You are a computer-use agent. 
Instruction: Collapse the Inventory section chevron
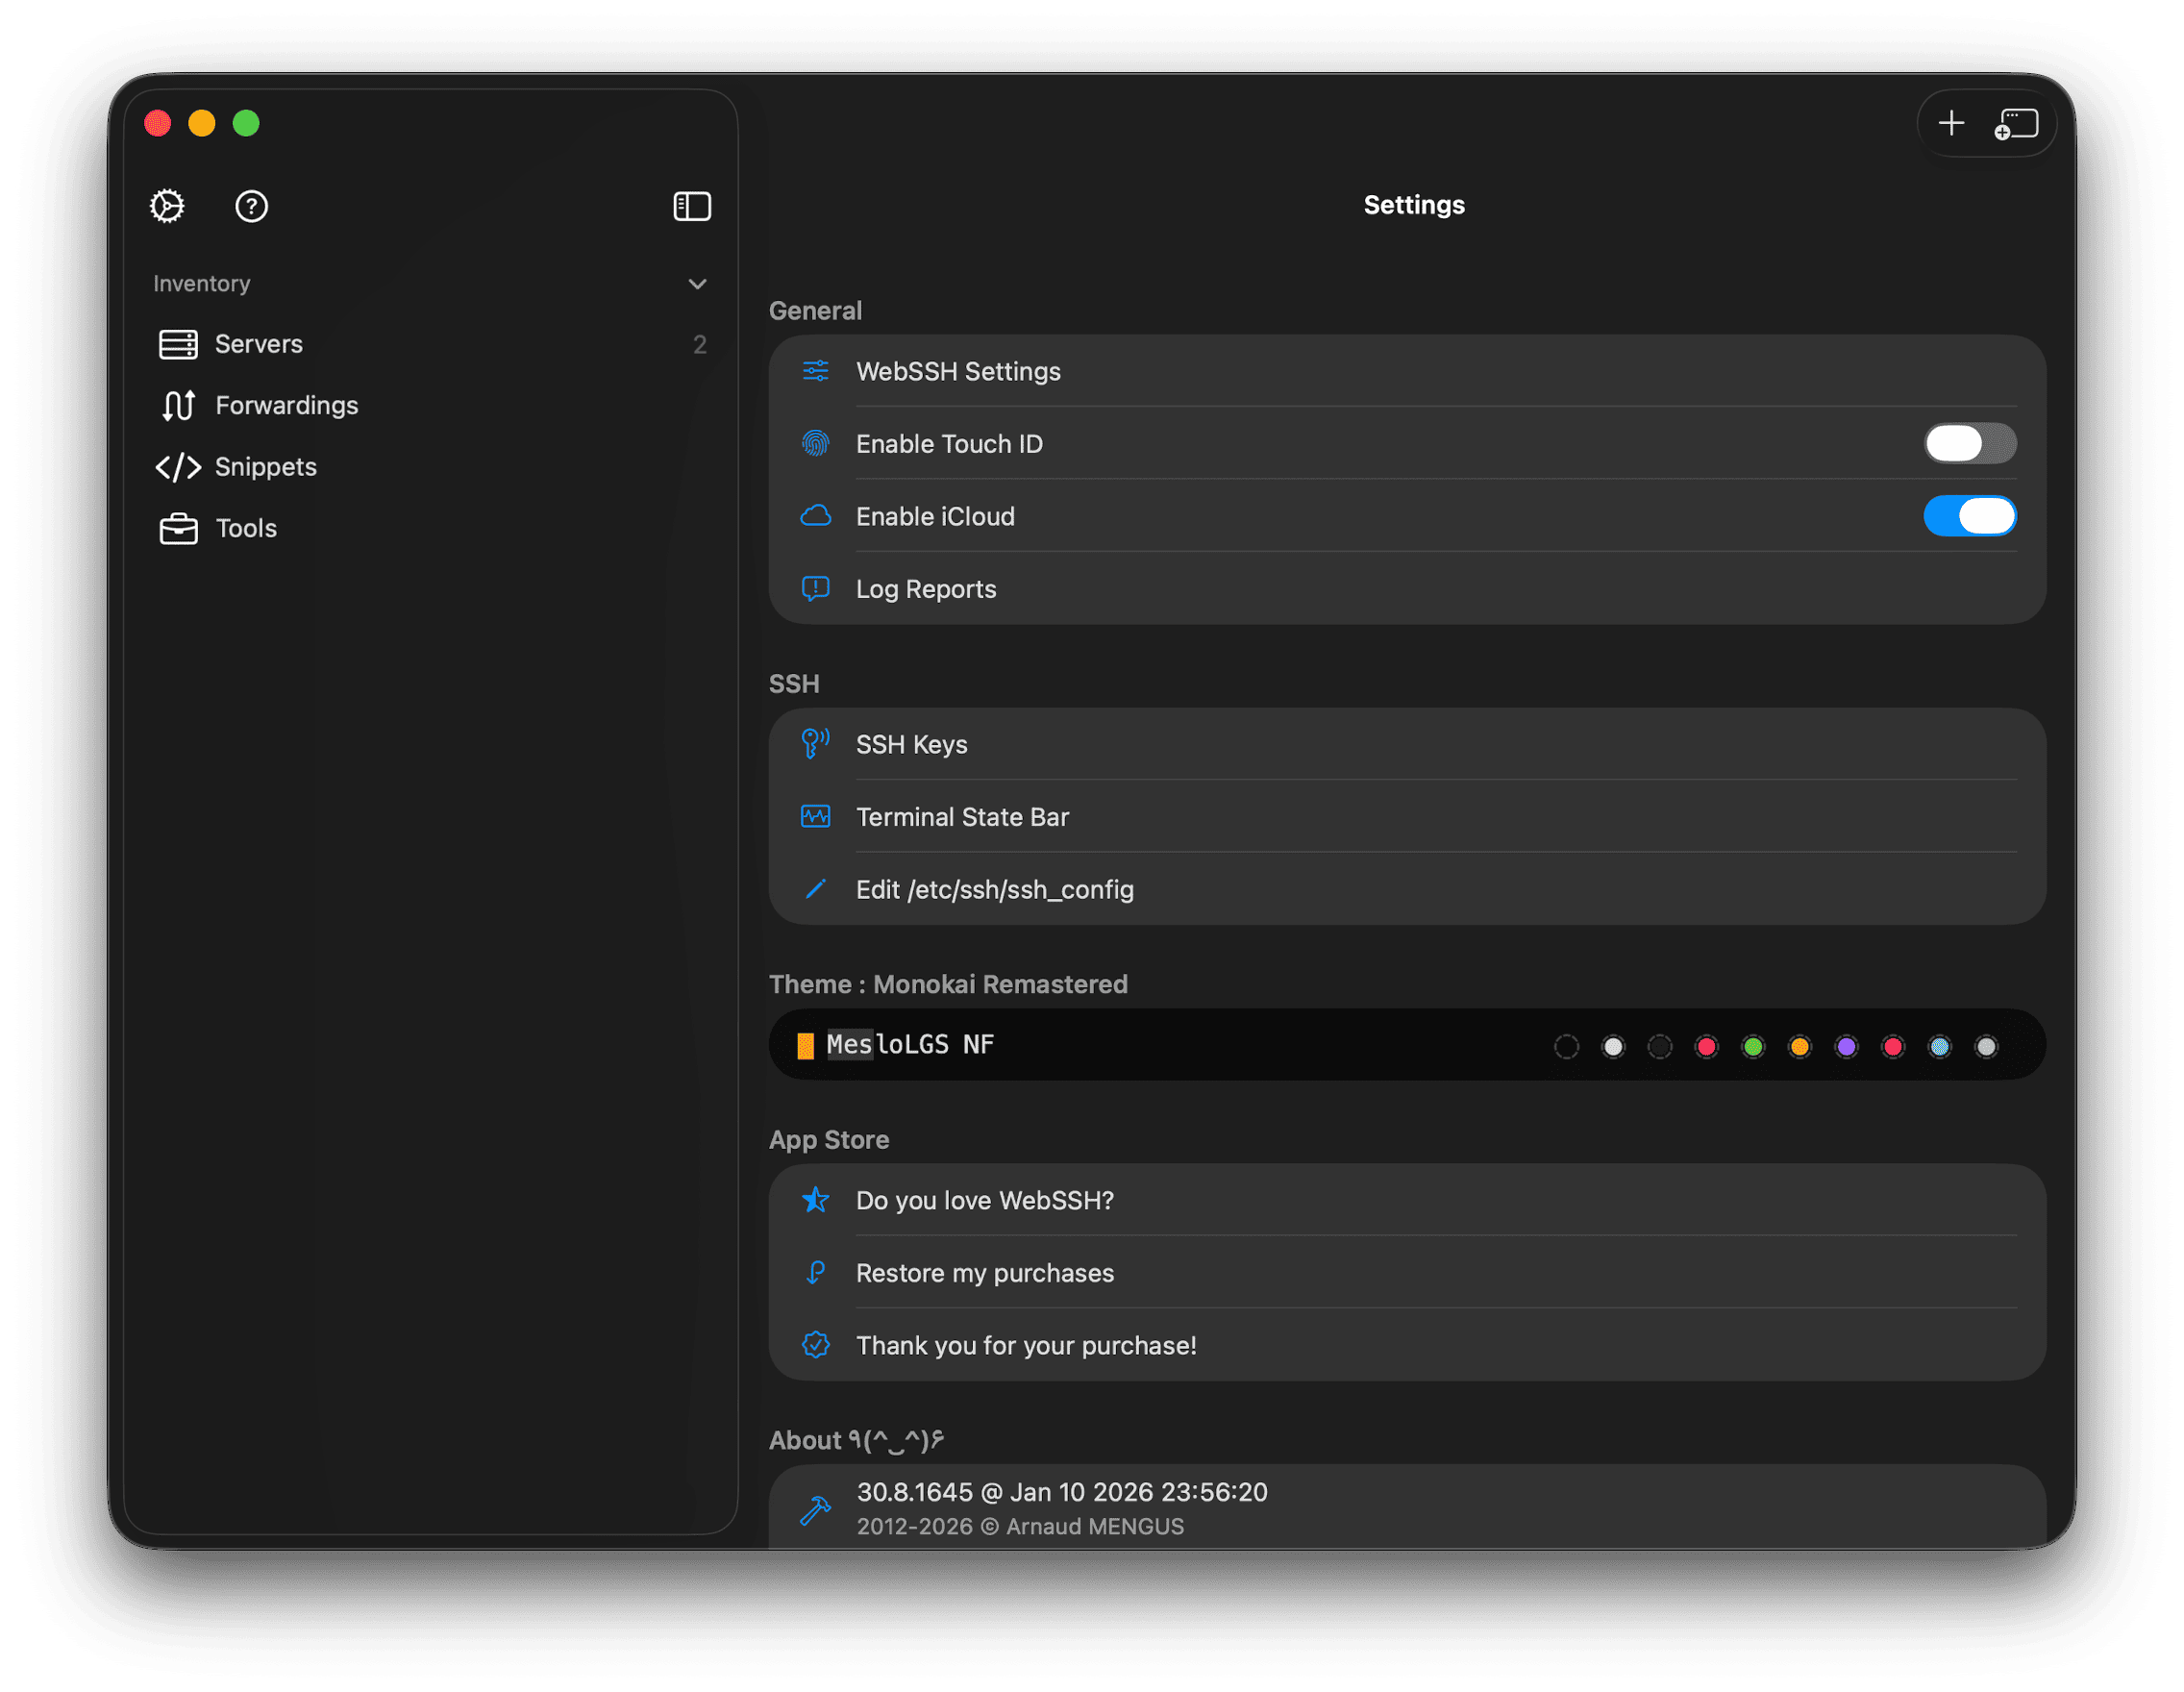pos(697,284)
